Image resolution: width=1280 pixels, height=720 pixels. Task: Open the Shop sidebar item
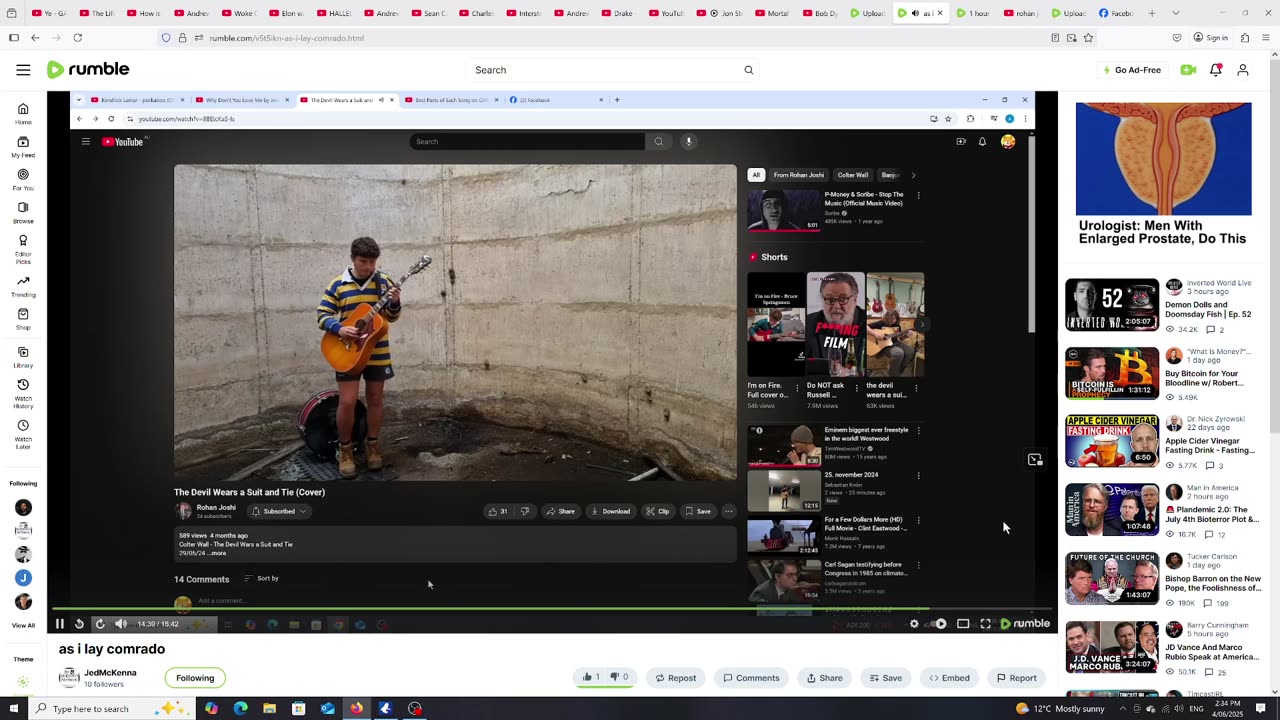(x=23, y=319)
